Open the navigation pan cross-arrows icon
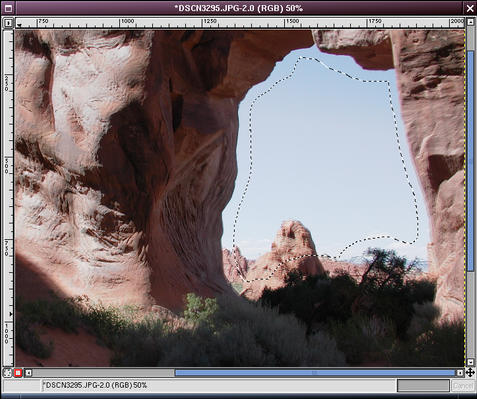The image size is (477, 399). click(x=470, y=372)
